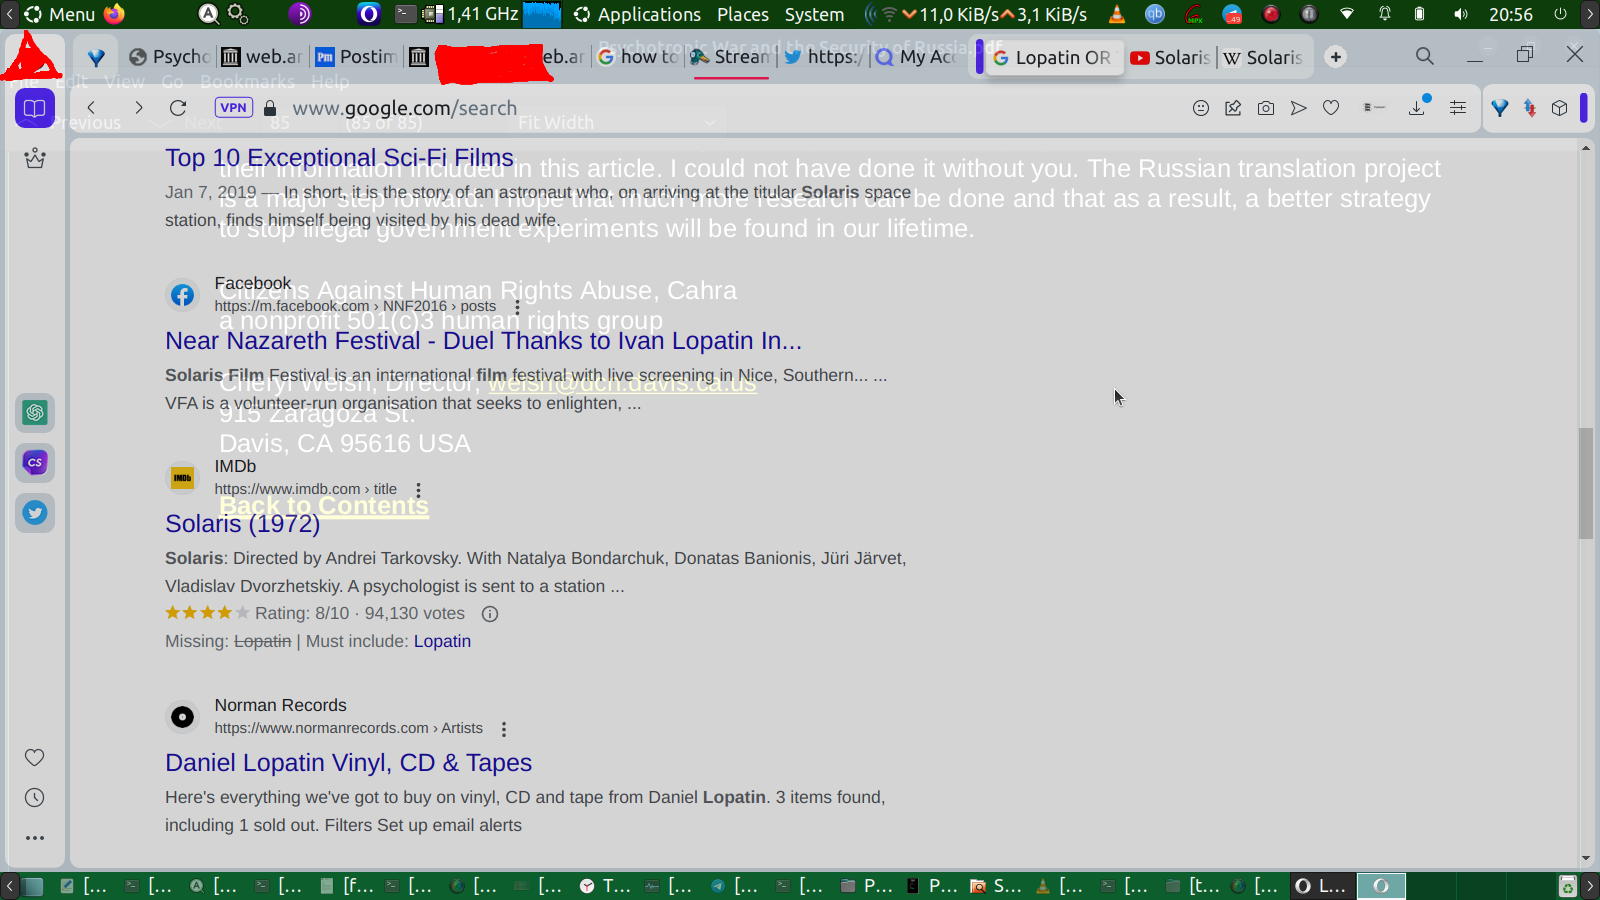Open the Extensions cube icon
The image size is (1600, 900).
(1560, 108)
